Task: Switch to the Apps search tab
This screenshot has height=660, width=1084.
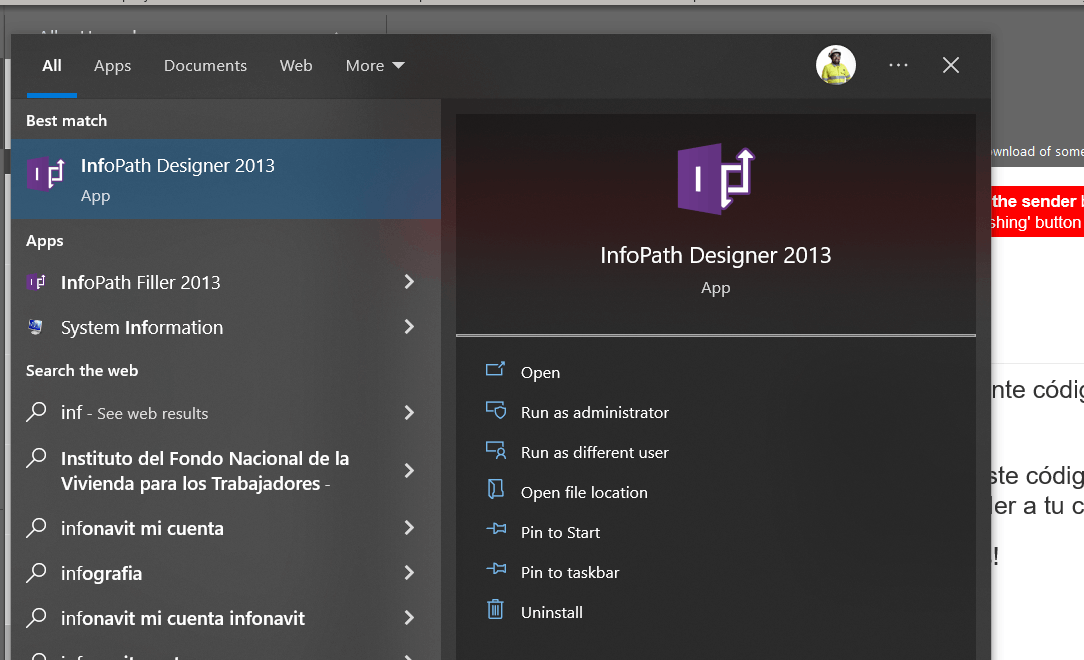Action: pyautogui.click(x=113, y=66)
